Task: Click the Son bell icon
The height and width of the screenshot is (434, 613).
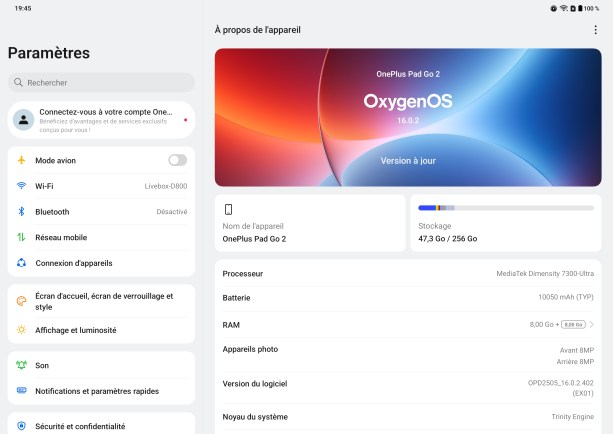Action: pyautogui.click(x=22, y=365)
